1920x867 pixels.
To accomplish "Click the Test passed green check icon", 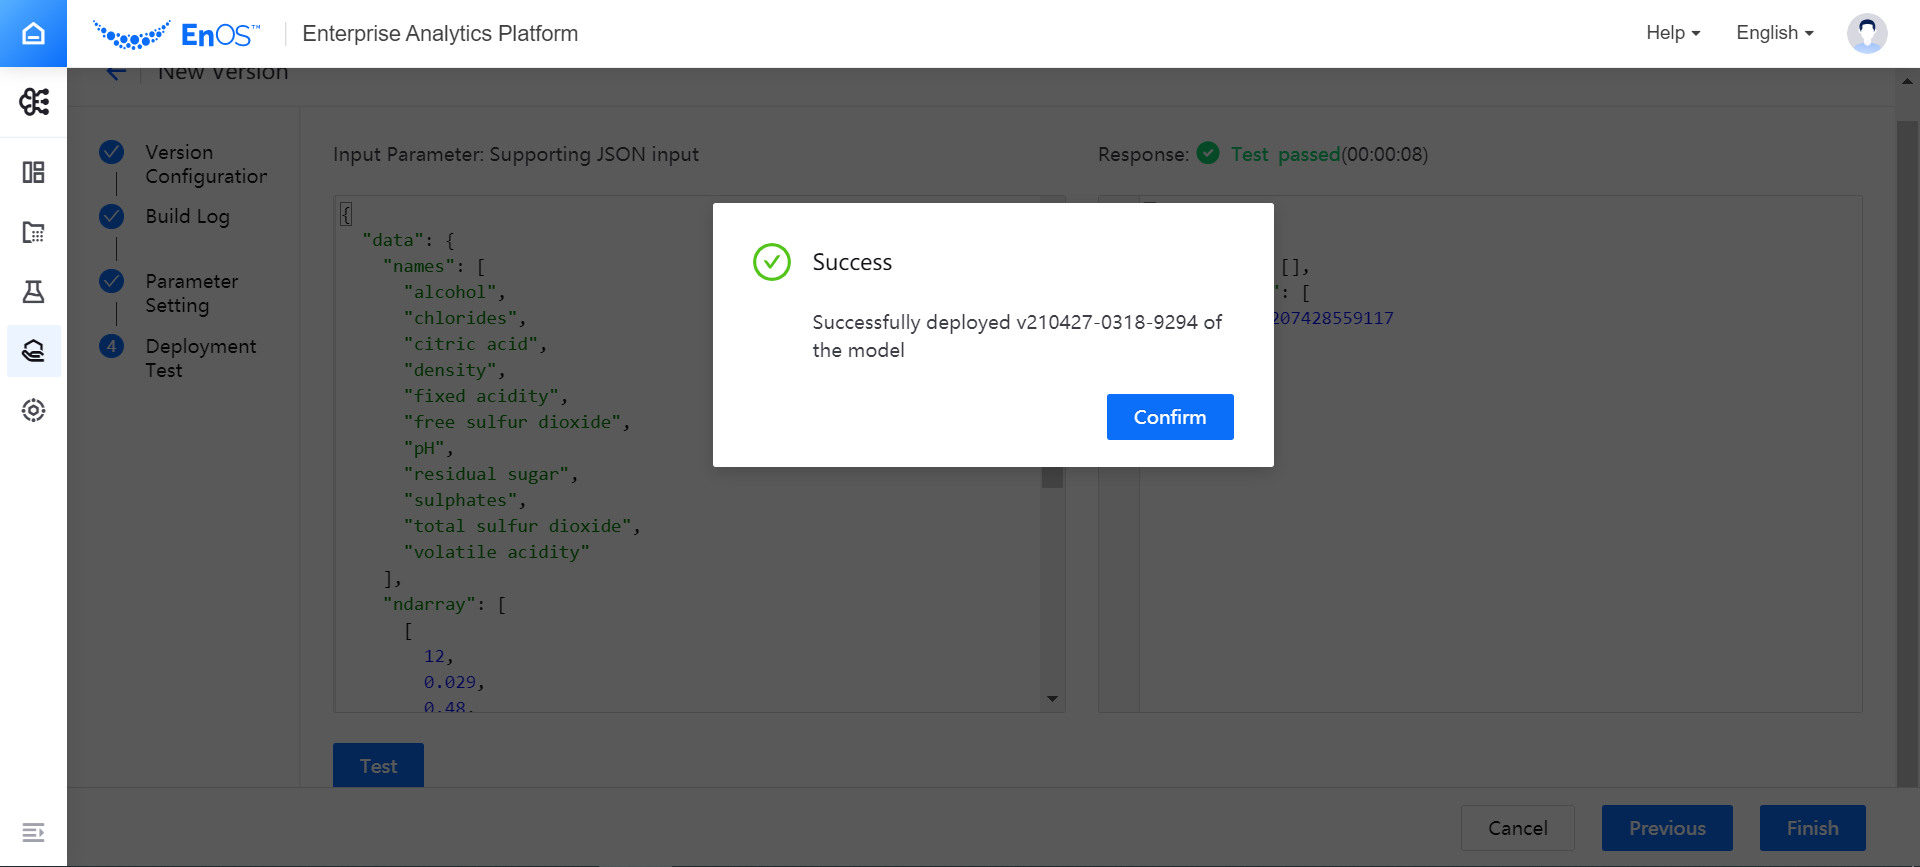I will pyautogui.click(x=1208, y=153).
